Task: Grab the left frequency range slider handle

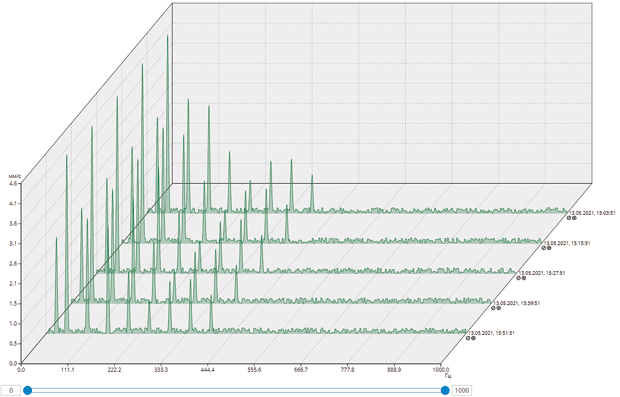Action: (27, 391)
